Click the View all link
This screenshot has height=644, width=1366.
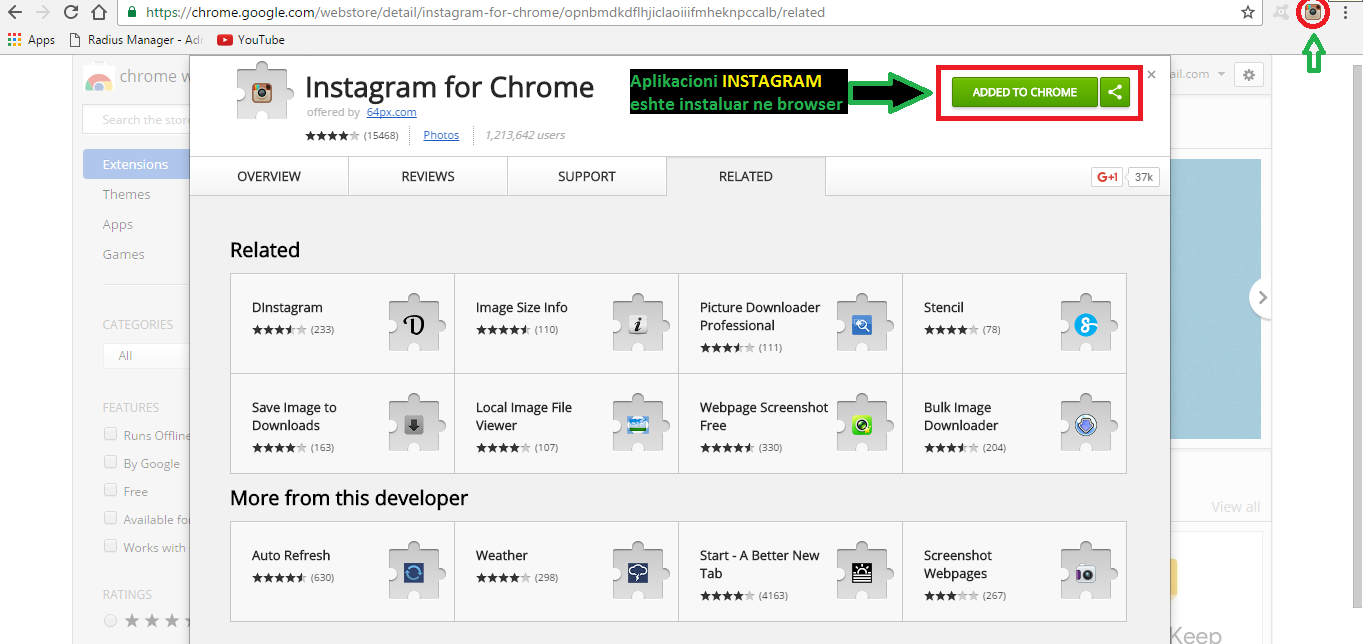pos(1236,507)
